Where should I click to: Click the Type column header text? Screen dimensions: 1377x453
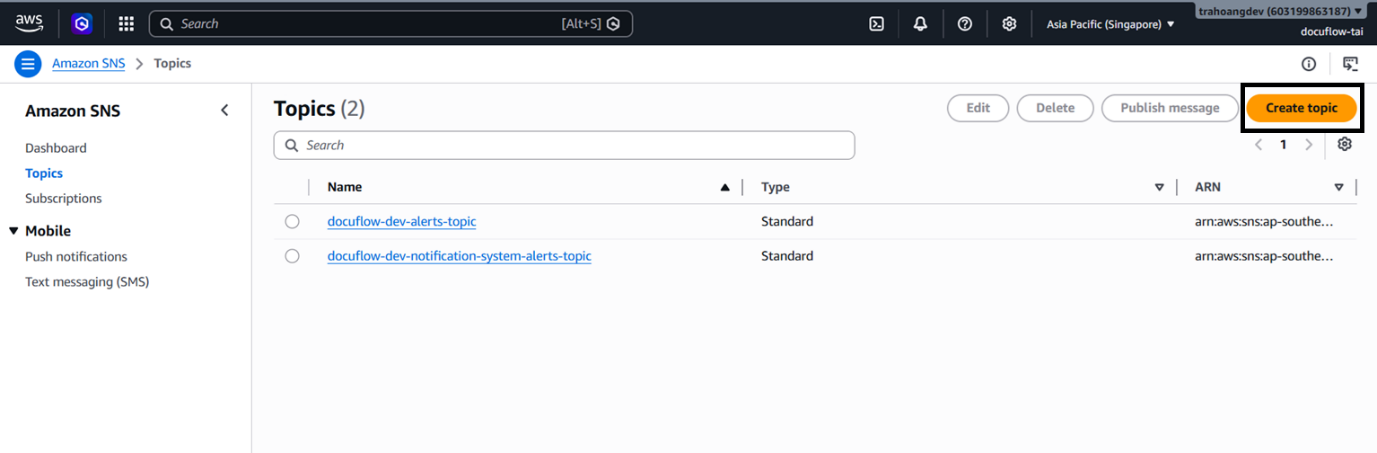coord(776,187)
